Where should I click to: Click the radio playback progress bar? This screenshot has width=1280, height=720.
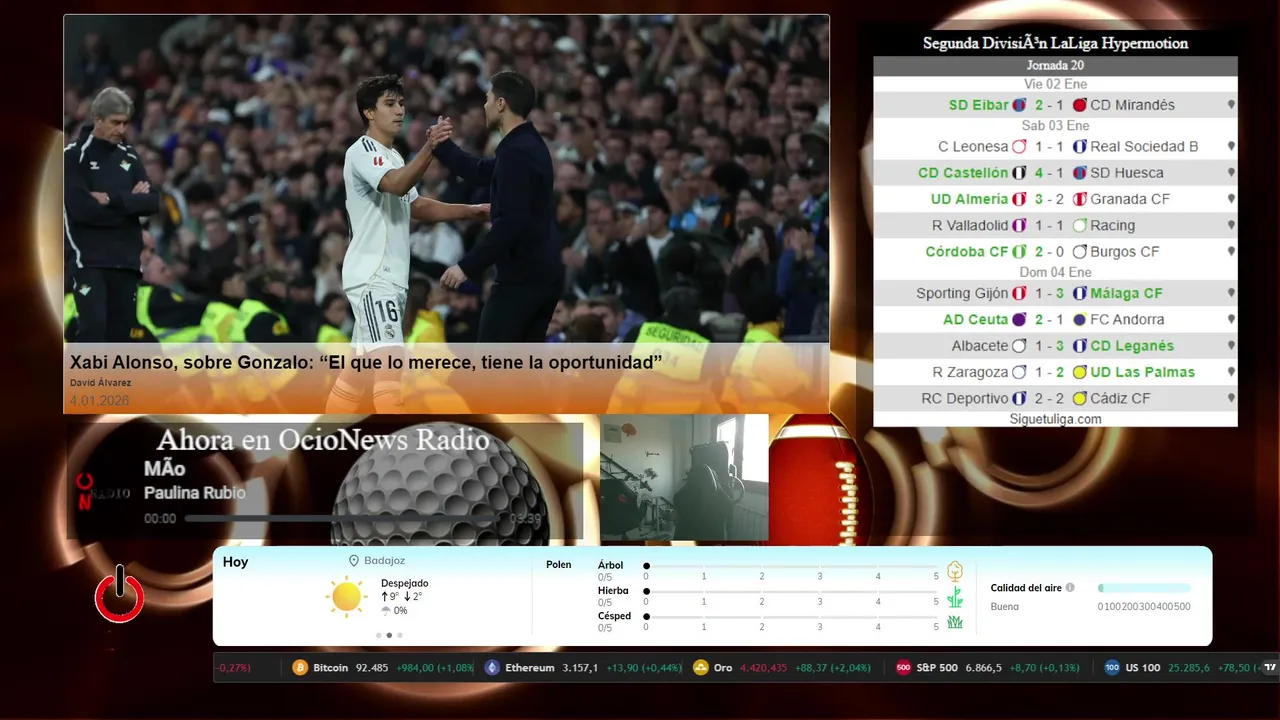344,519
